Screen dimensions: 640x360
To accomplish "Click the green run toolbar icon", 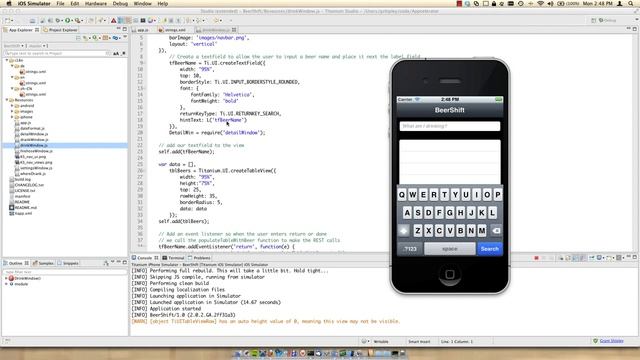I will pyautogui.click(x=68, y=20).
